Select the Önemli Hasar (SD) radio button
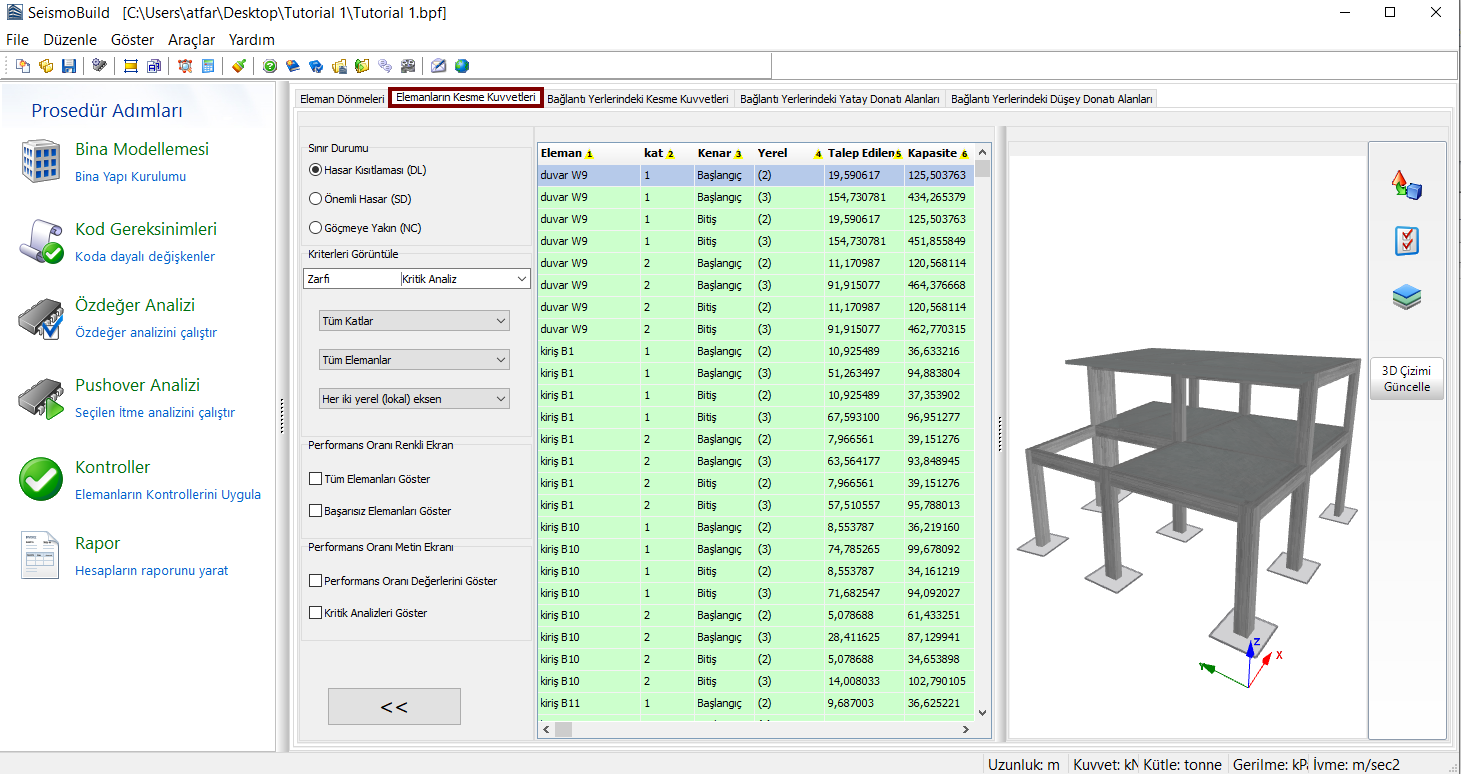The image size is (1461, 774). tap(316, 199)
